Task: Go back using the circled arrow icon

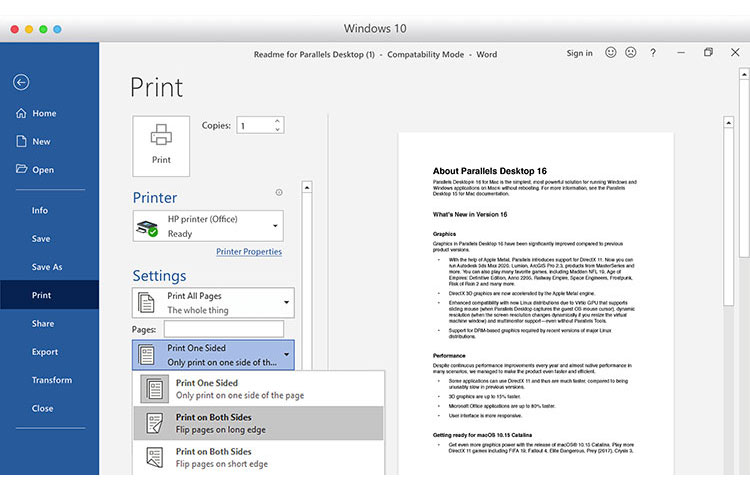Action: point(21,82)
